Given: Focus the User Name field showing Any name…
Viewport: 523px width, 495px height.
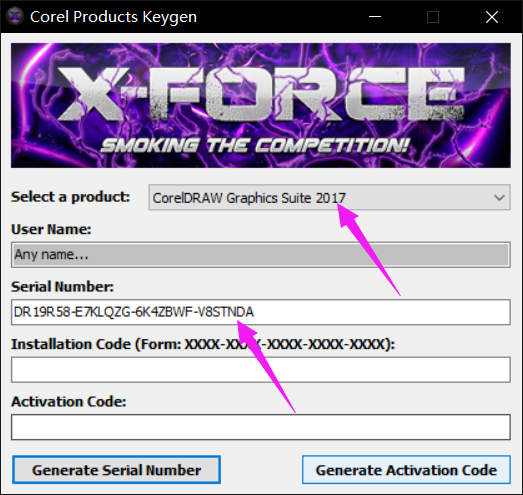Looking at the screenshot, I should [261, 255].
